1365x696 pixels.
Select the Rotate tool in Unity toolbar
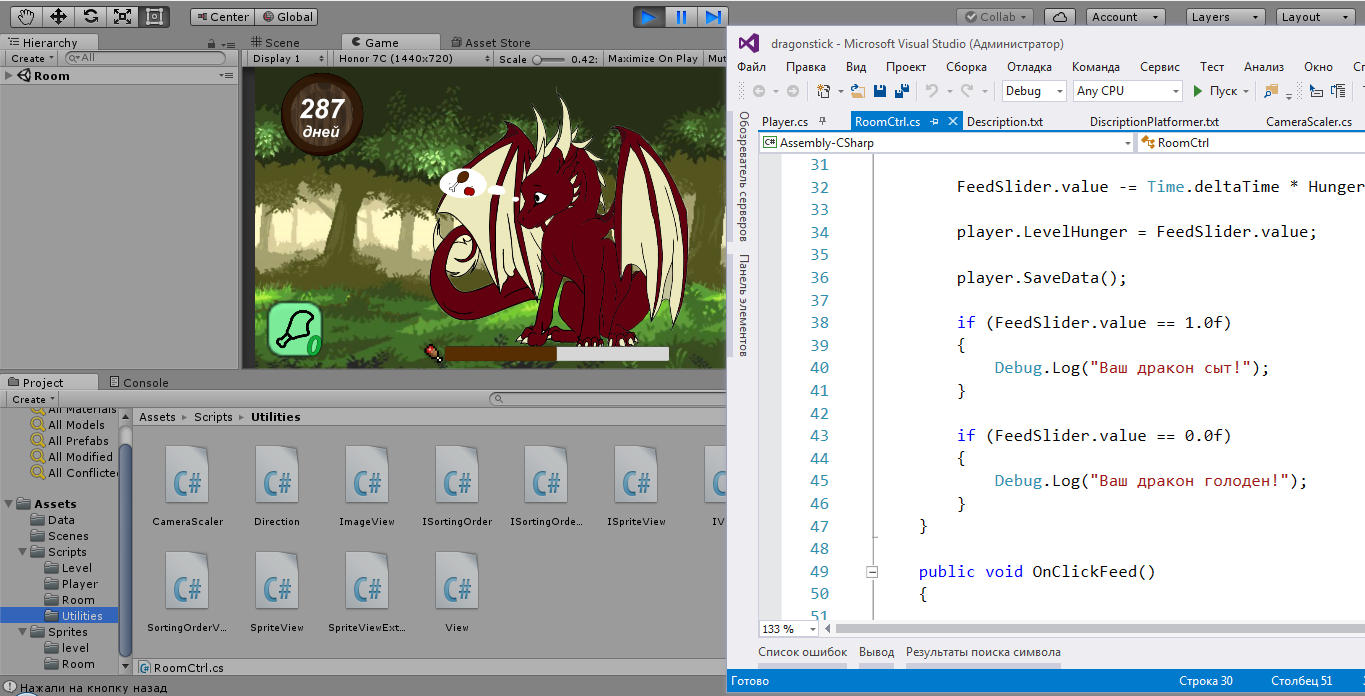(91, 16)
